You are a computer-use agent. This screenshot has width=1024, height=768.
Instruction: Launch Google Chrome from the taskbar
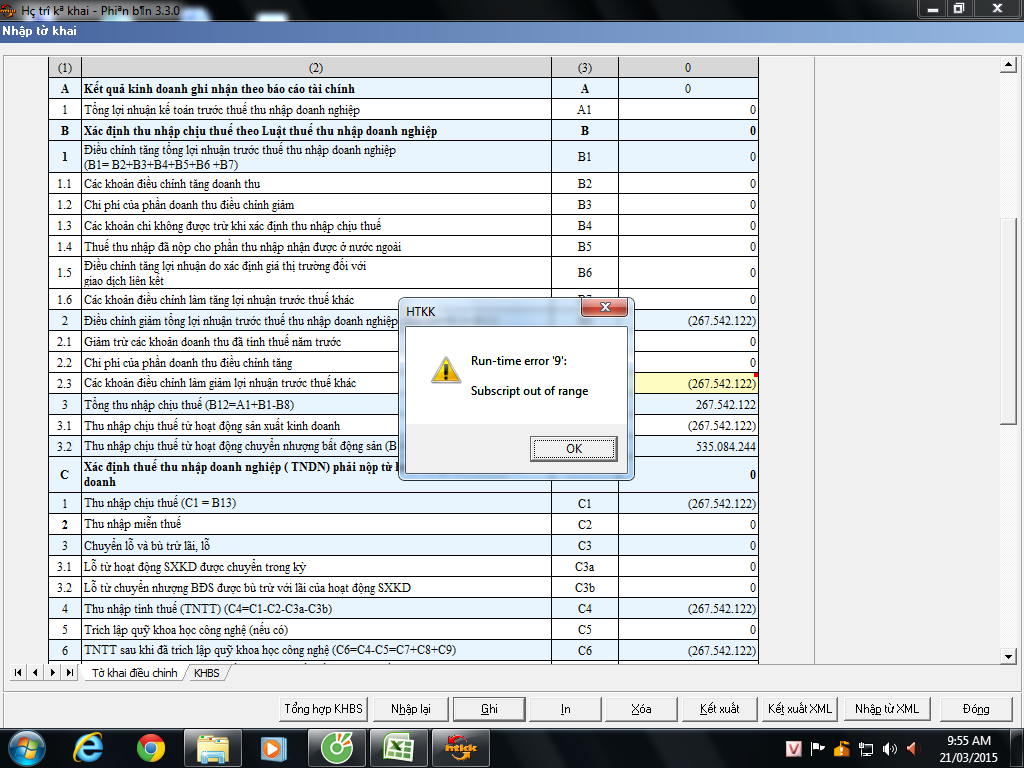(x=151, y=747)
